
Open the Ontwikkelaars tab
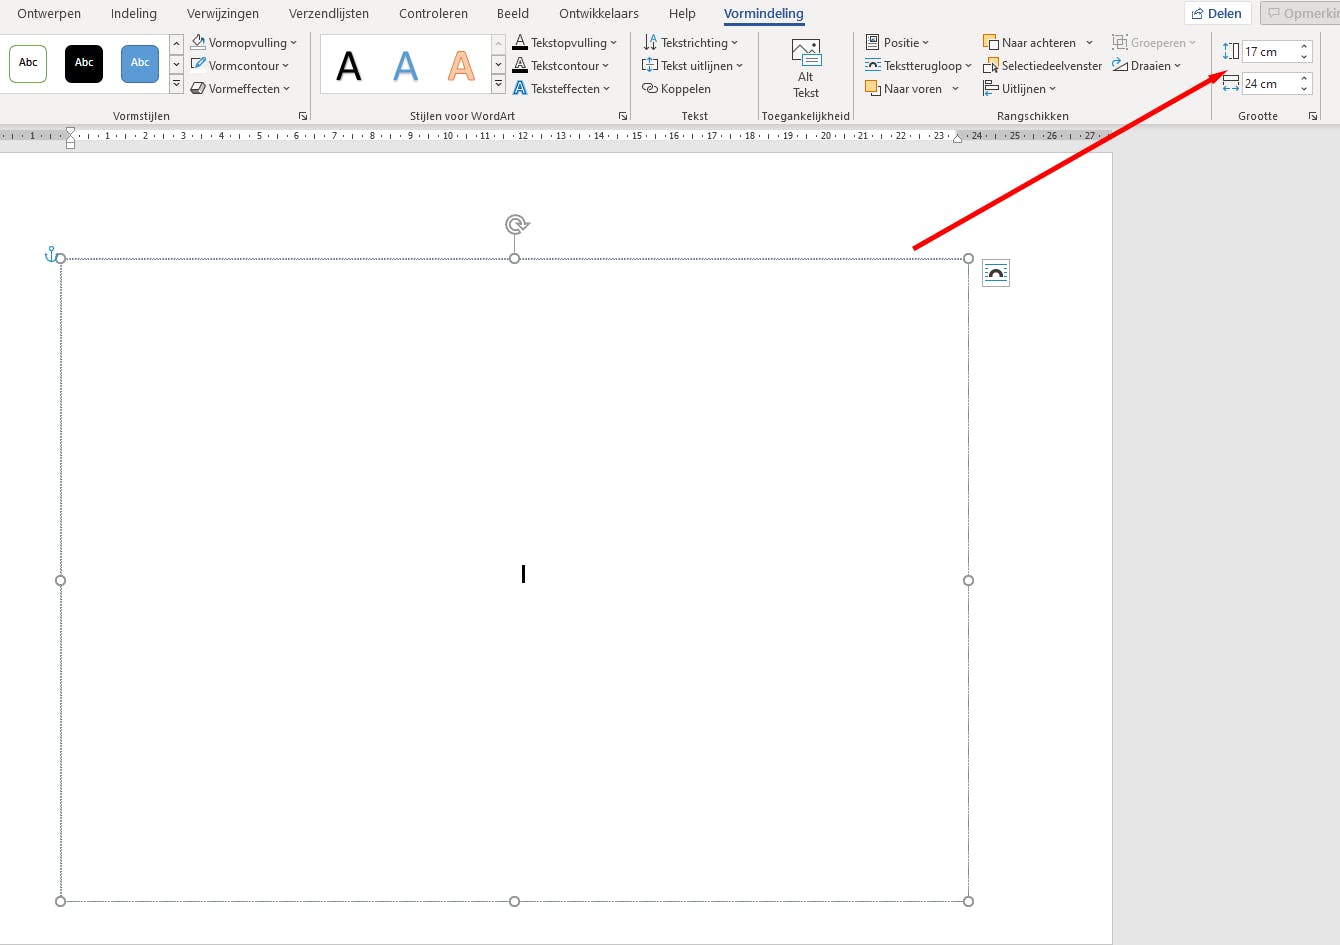[x=599, y=14]
